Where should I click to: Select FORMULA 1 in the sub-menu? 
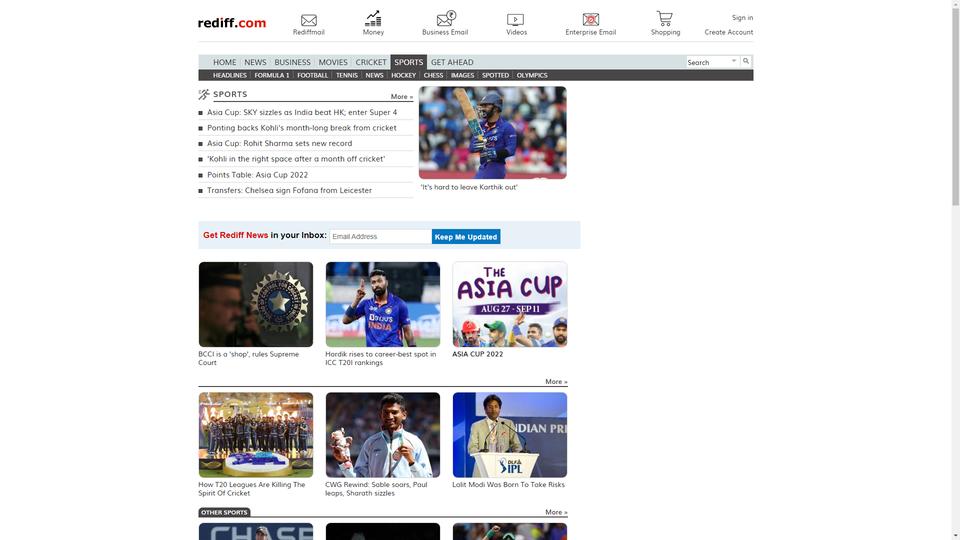(272, 75)
